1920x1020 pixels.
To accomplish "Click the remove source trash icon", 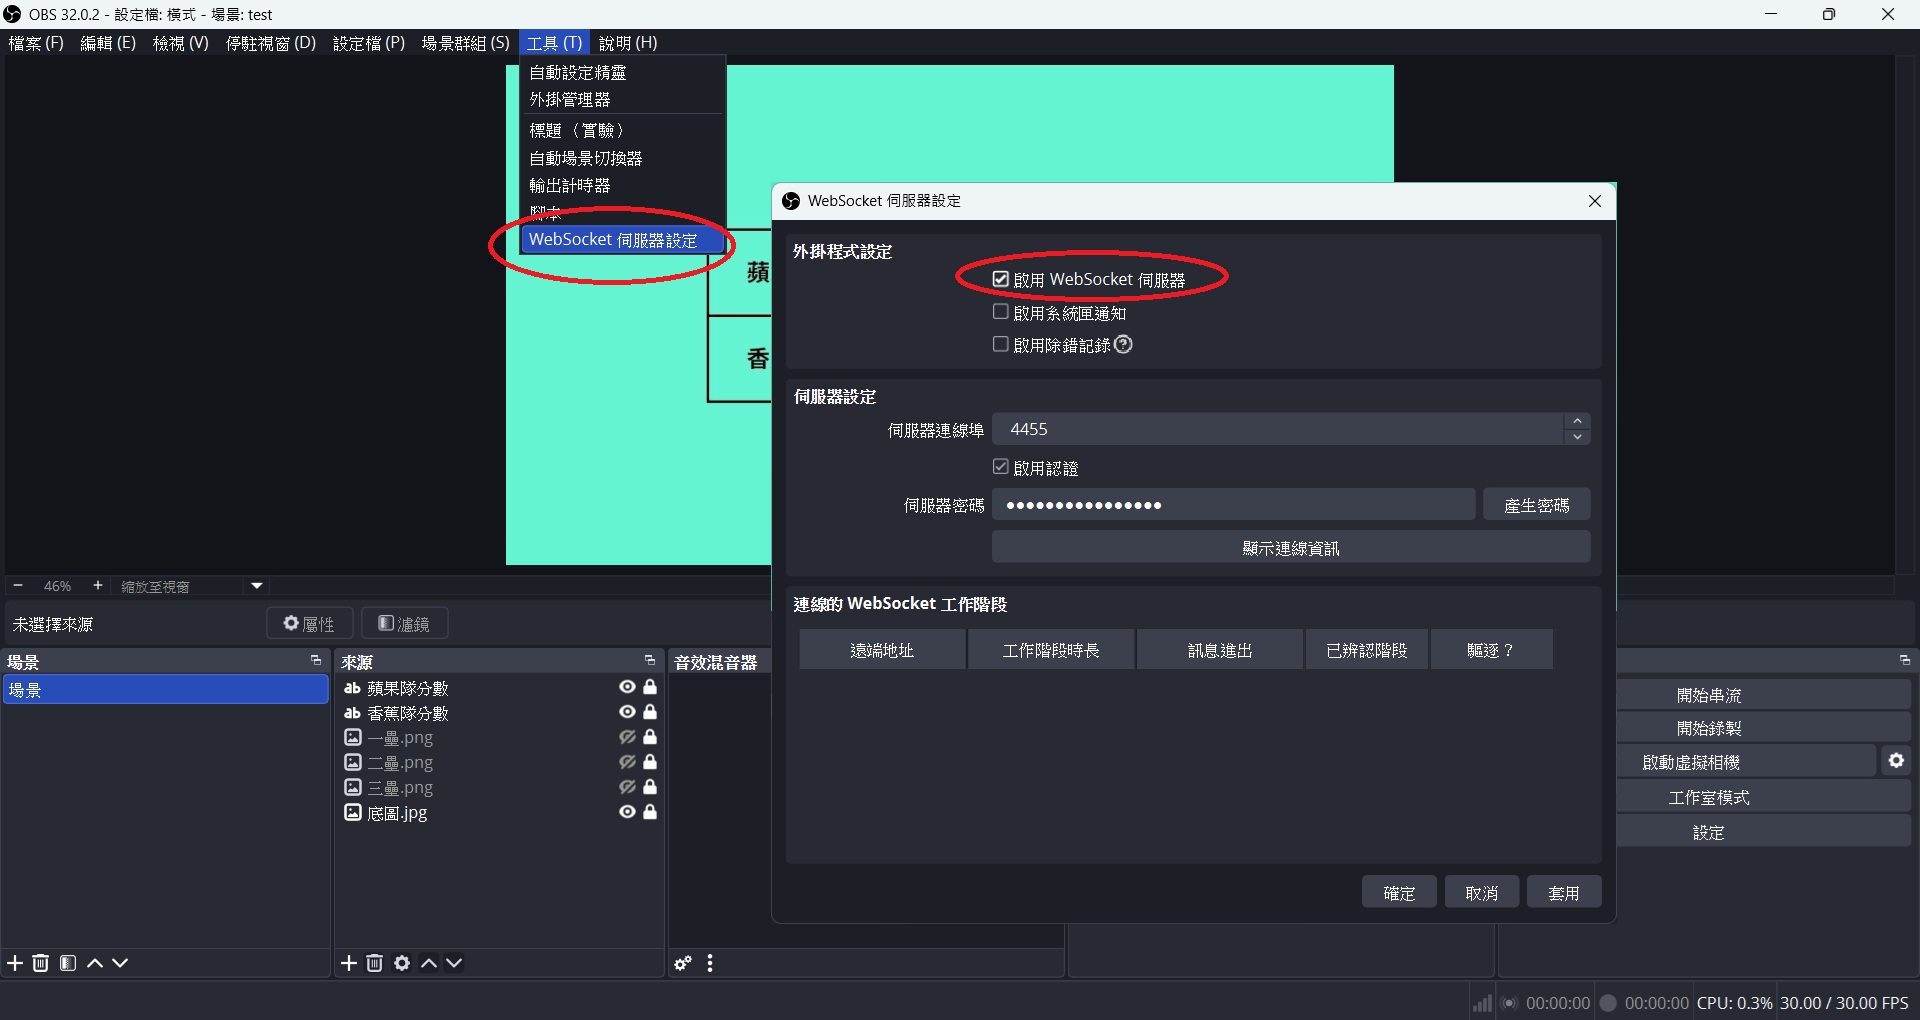I will 375,963.
